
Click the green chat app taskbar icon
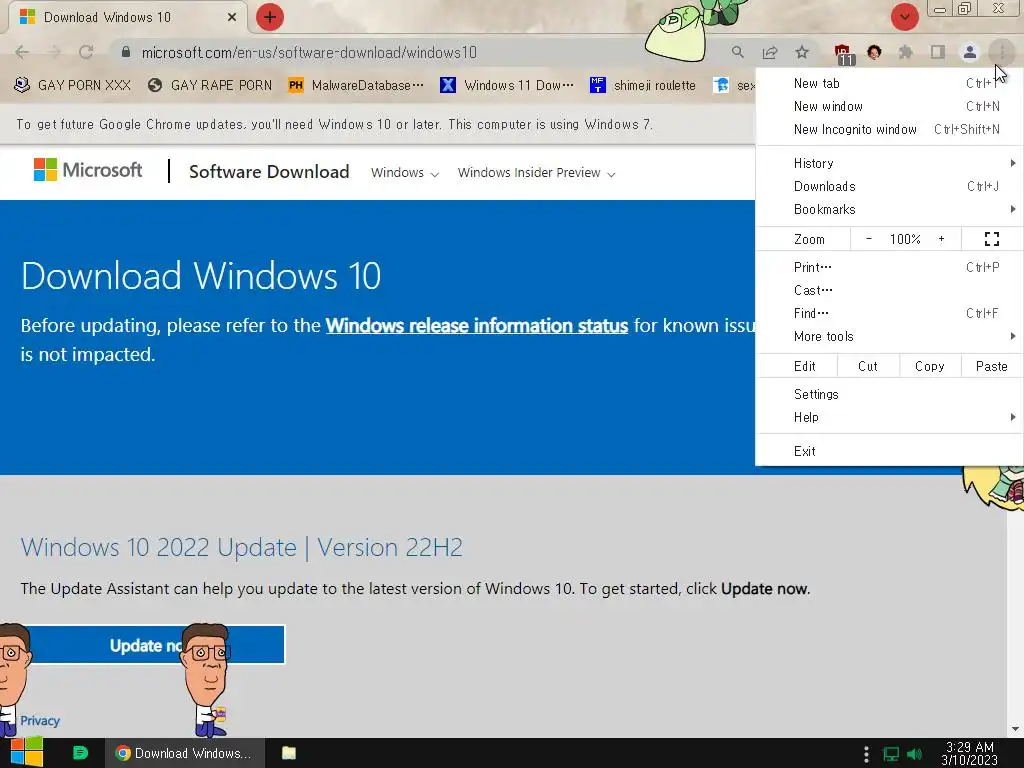point(80,753)
